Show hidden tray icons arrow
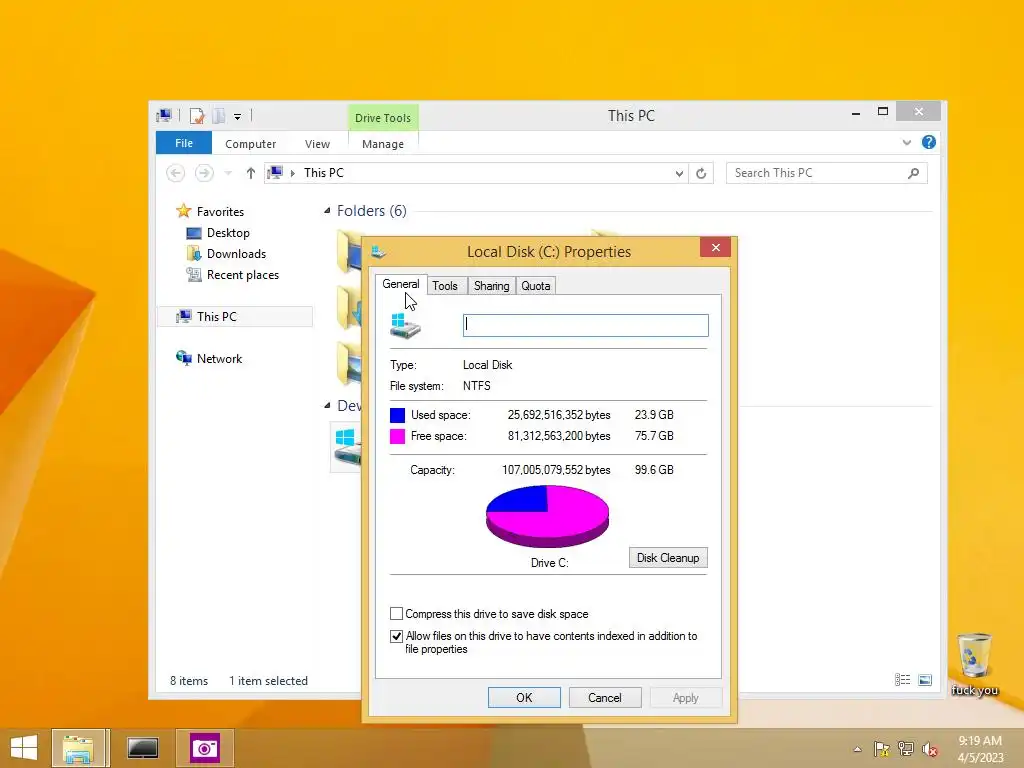1024x768 pixels. coord(857,749)
